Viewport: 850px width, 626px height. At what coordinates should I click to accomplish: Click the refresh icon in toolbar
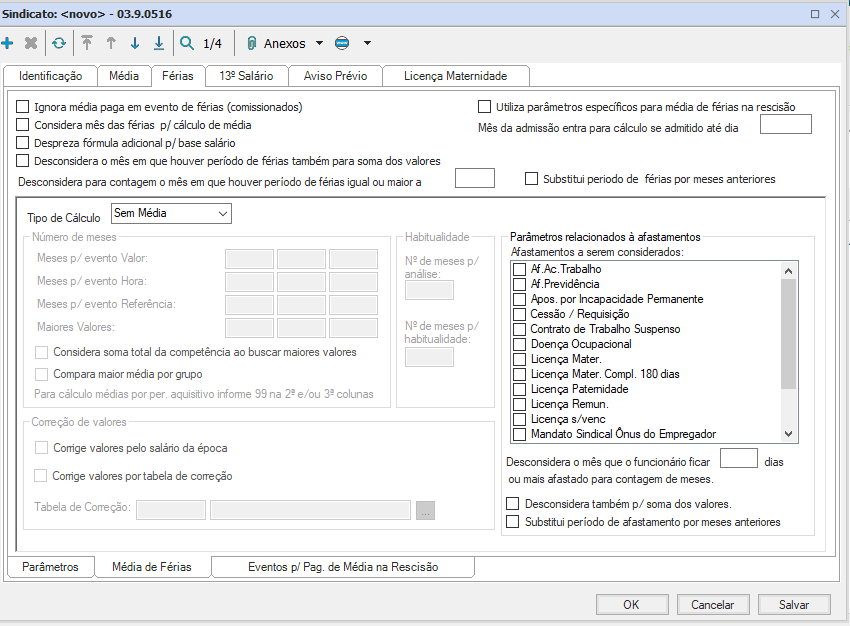59,43
